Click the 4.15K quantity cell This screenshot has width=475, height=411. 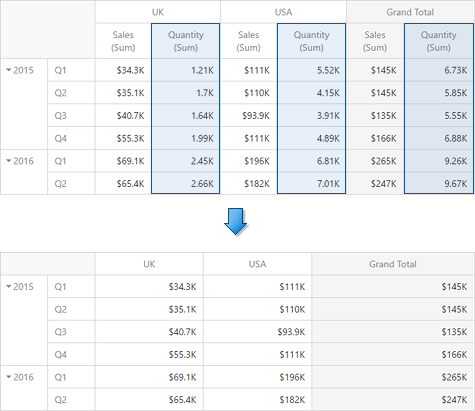pos(311,93)
